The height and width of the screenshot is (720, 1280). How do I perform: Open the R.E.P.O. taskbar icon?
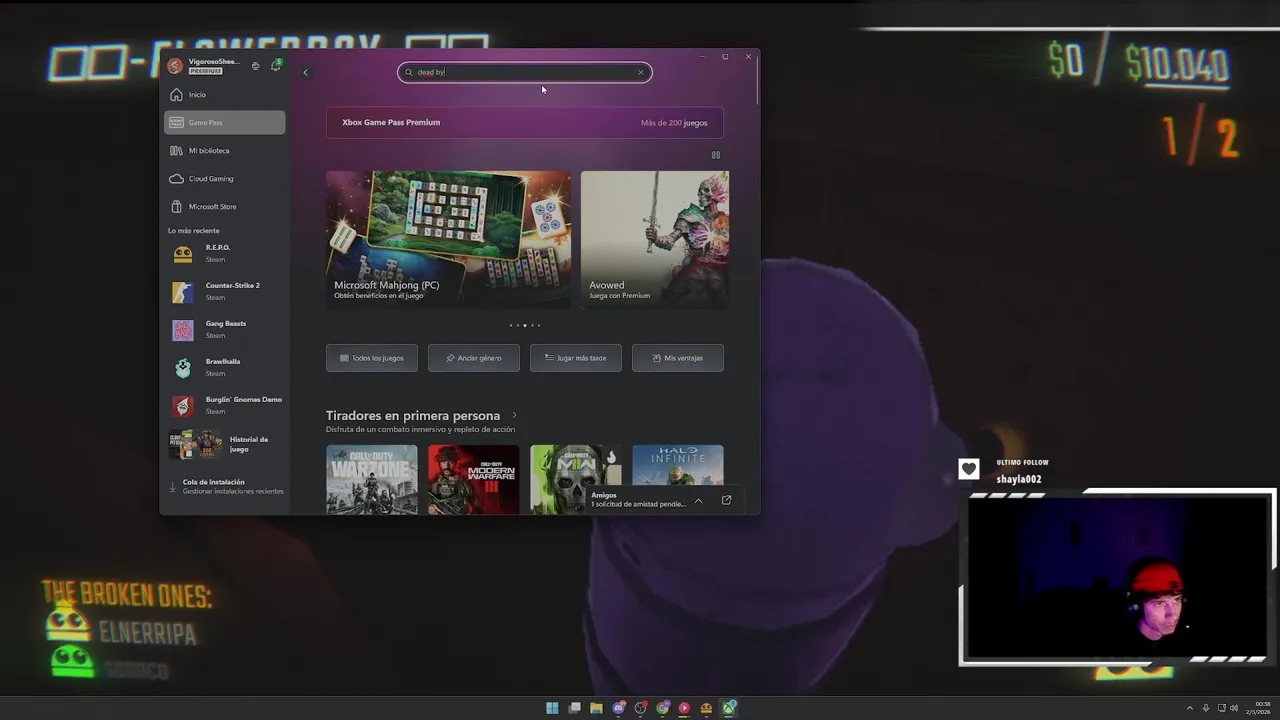(706, 708)
